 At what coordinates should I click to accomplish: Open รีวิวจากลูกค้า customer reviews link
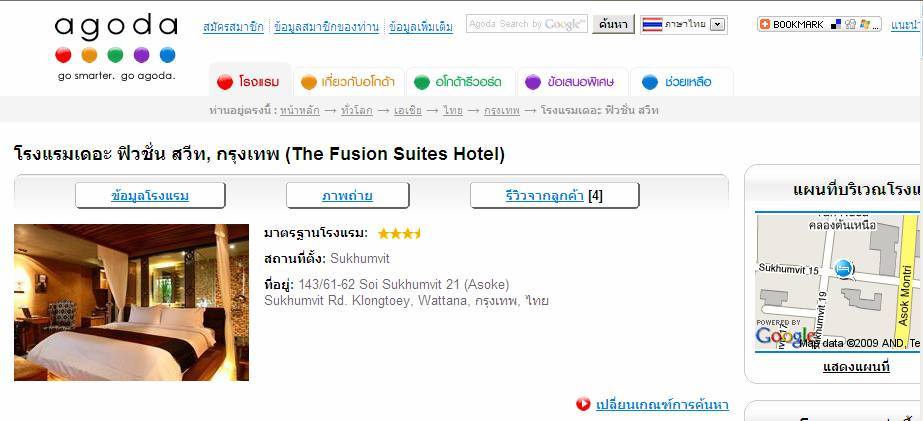[x=544, y=195]
